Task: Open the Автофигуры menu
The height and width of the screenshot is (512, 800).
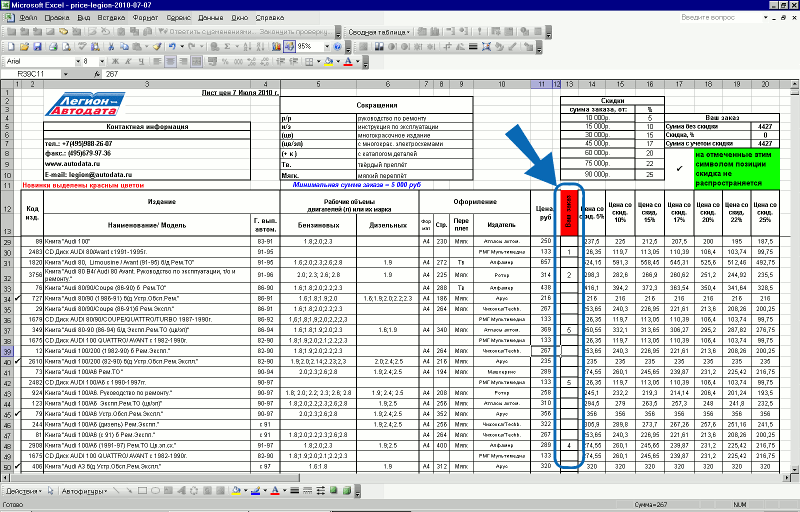Action: tap(84, 491)
